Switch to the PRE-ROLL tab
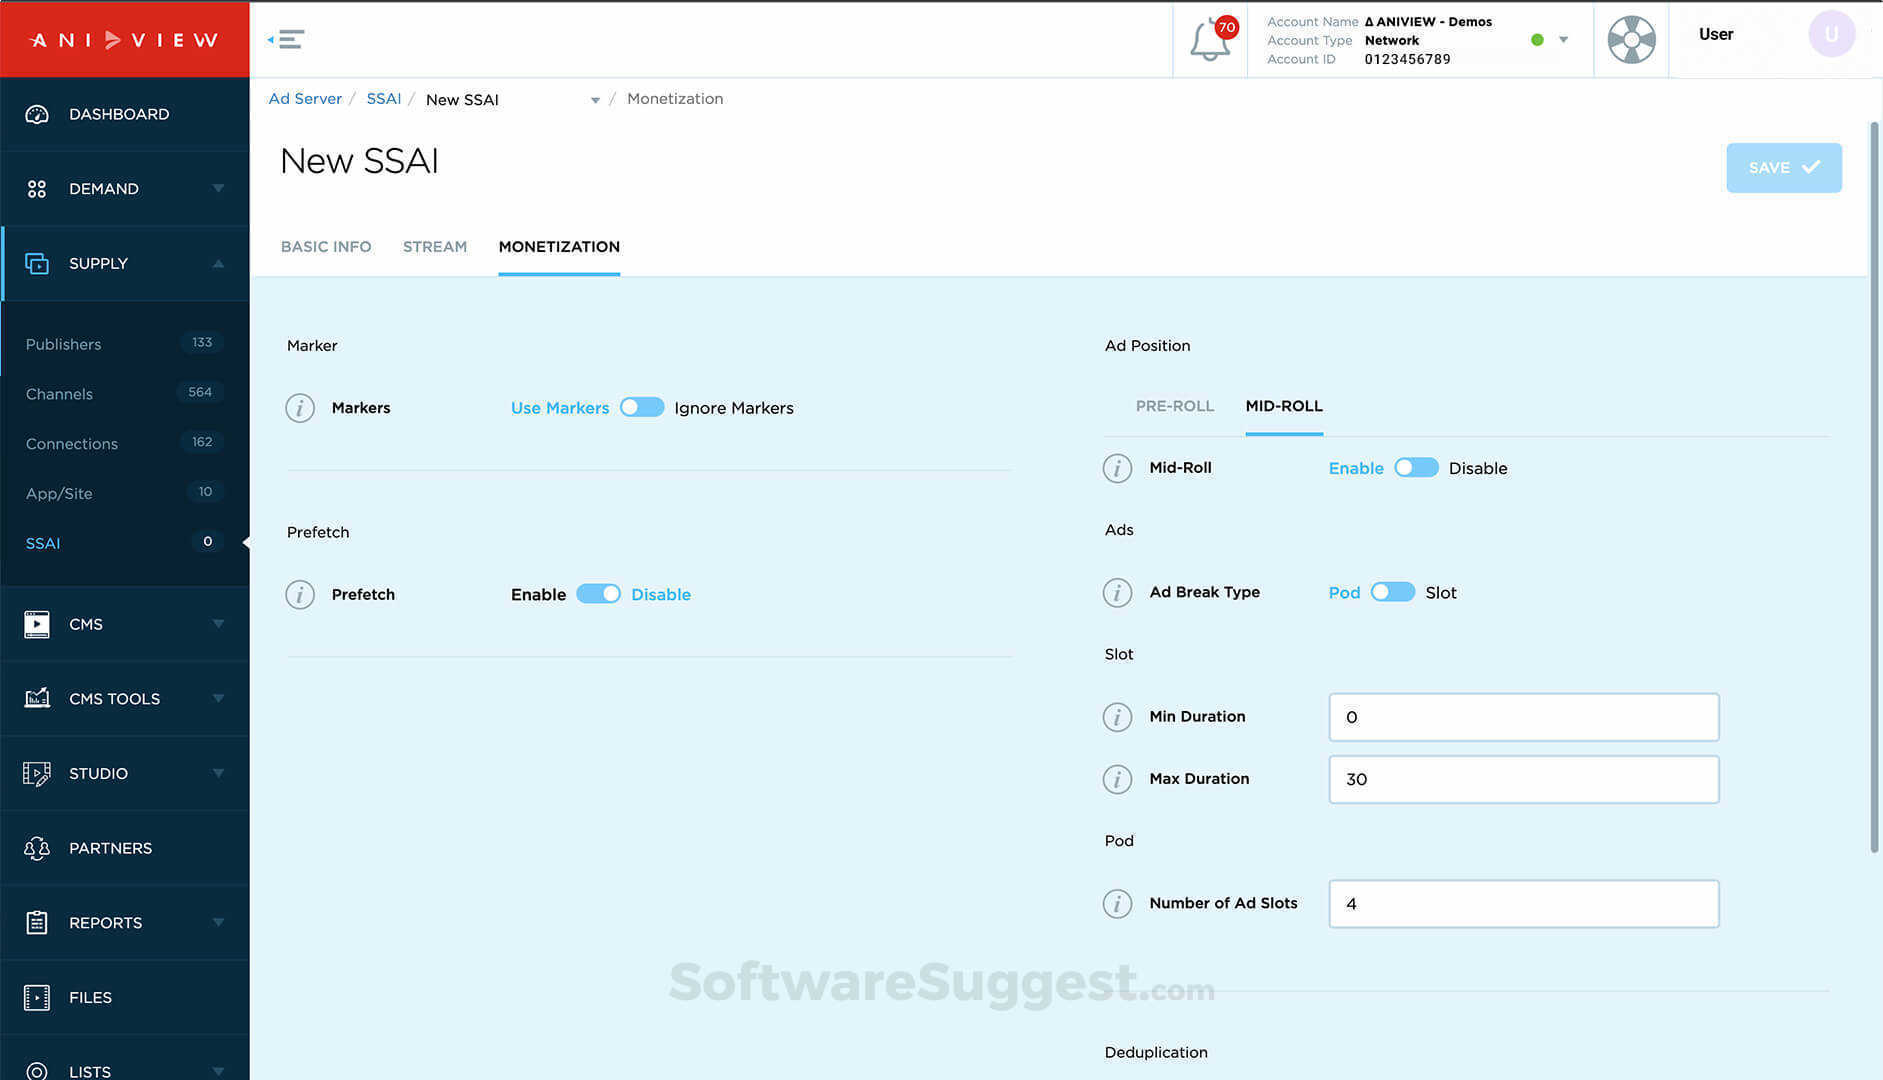1883x1080 pixels. coord(1175,406)
